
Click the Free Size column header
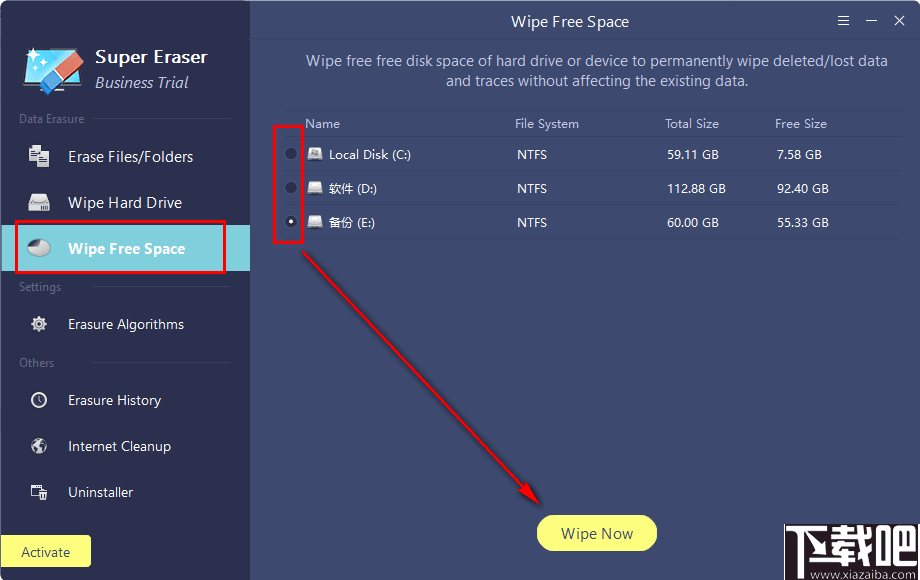click(x=800, y=124)
